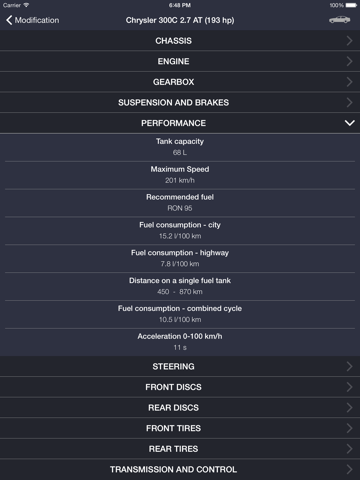This screenshot has height=480, width=360.
Task: Expand the FRONT TIRES section
Action: coord(180,428)
